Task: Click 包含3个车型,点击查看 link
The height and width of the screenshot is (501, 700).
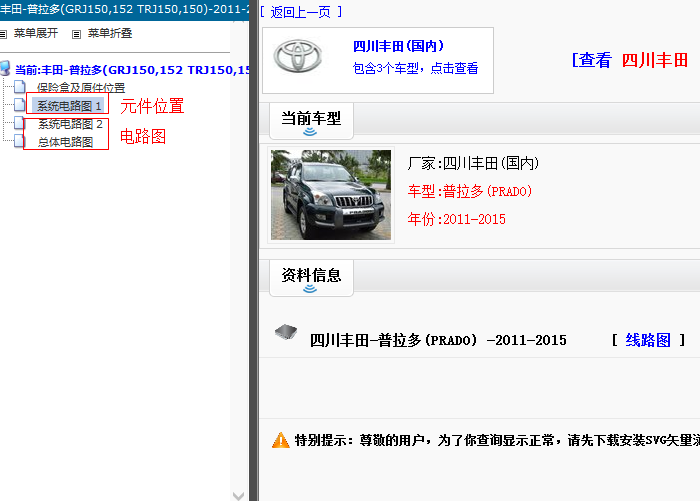Action: point(415,68)
